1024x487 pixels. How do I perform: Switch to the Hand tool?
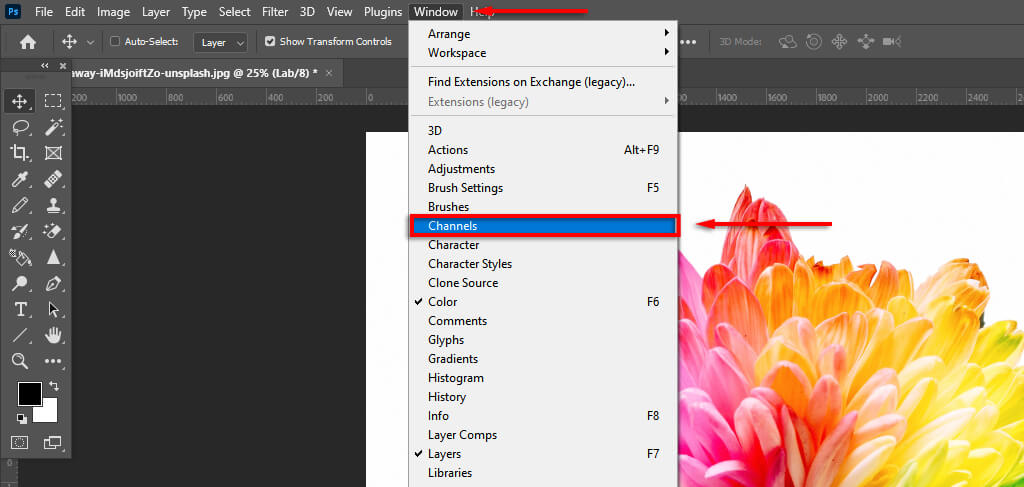click(x=54, y=335)
